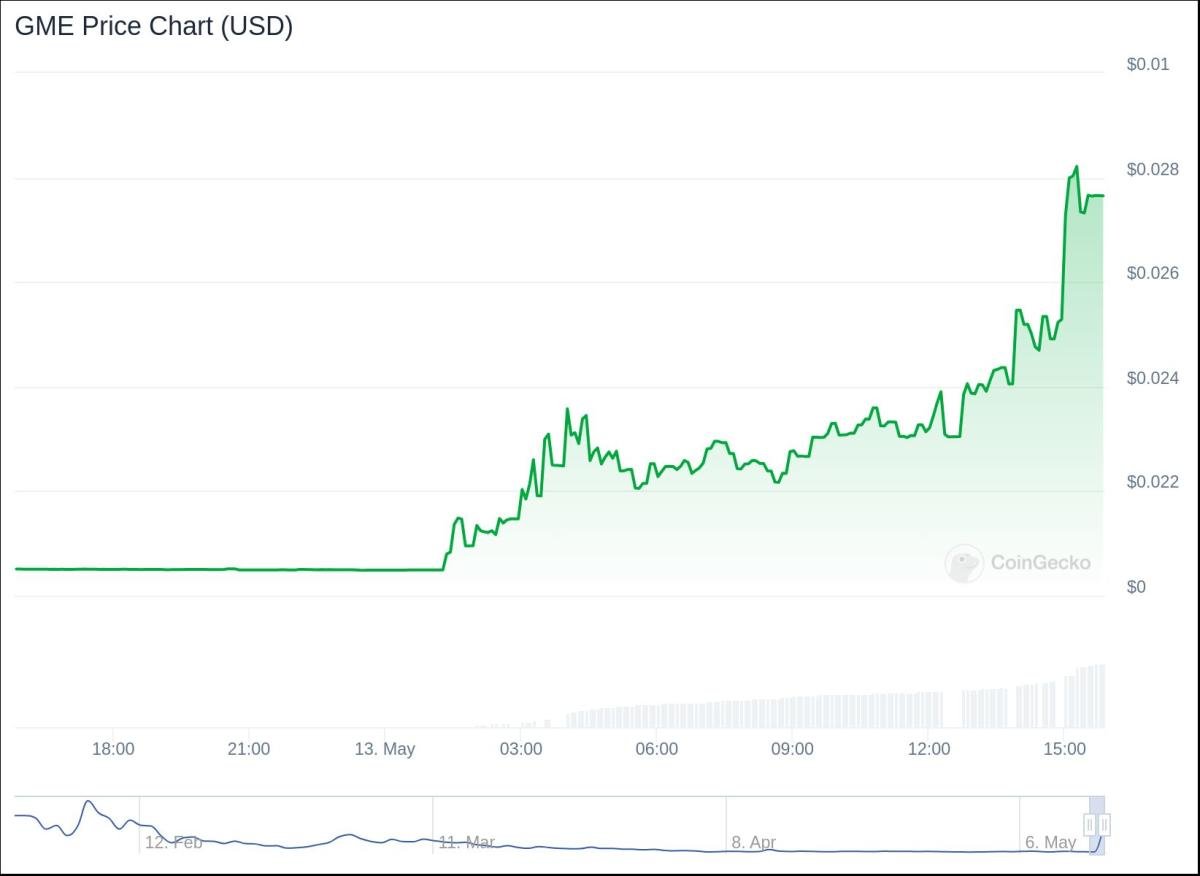1200x876 pixels.
Task: Click the 18:00 time axis label
Action: (x=113, y=749)
